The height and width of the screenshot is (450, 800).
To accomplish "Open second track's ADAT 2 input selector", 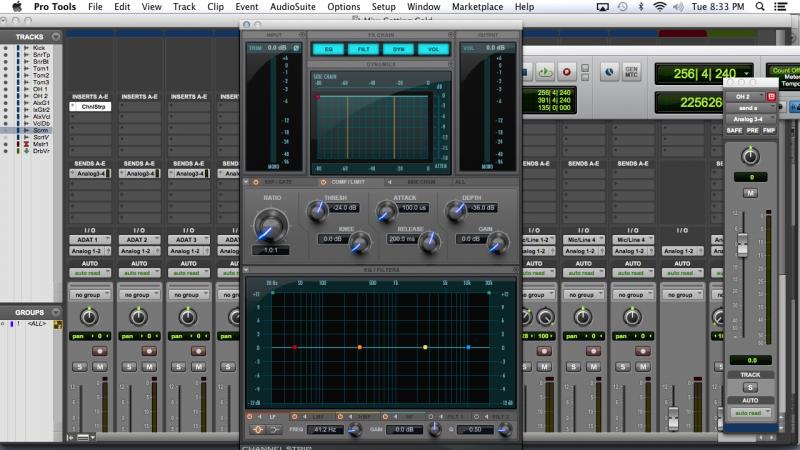I will tap(139, 239).
